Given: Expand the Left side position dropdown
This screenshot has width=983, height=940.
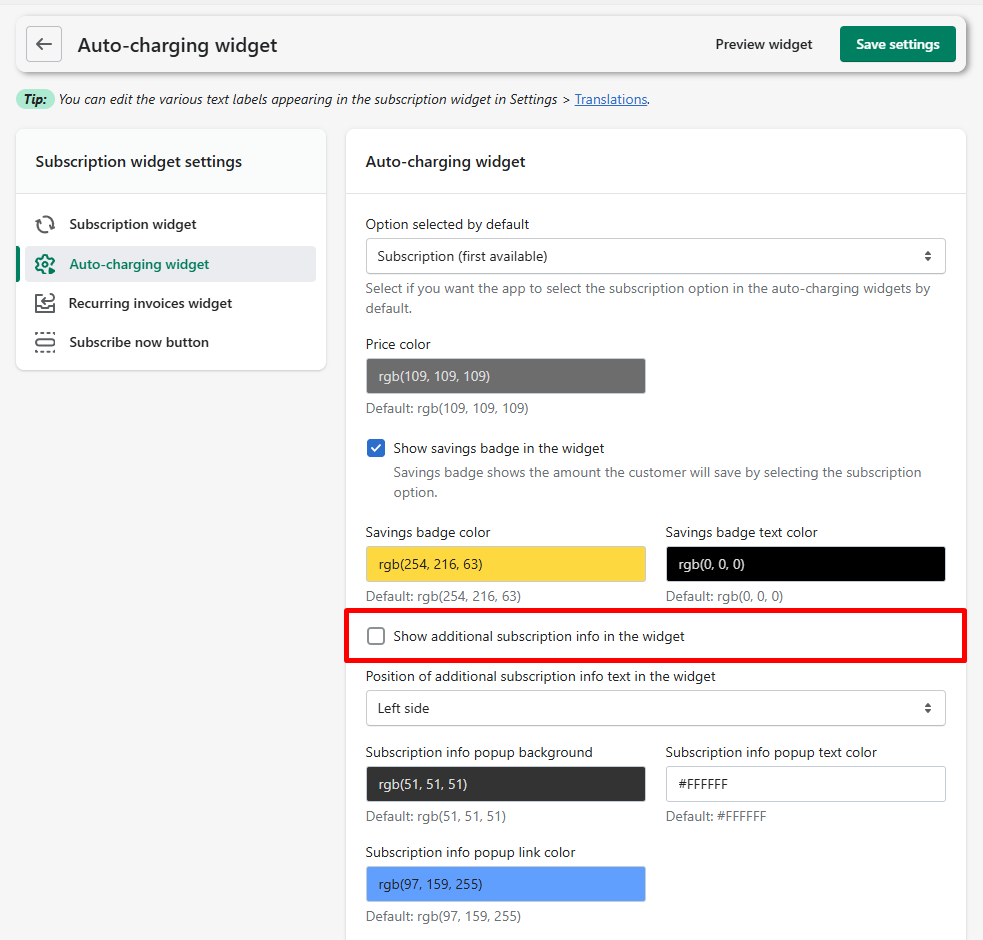Looking at the screenshot, I should click(655, 709).
